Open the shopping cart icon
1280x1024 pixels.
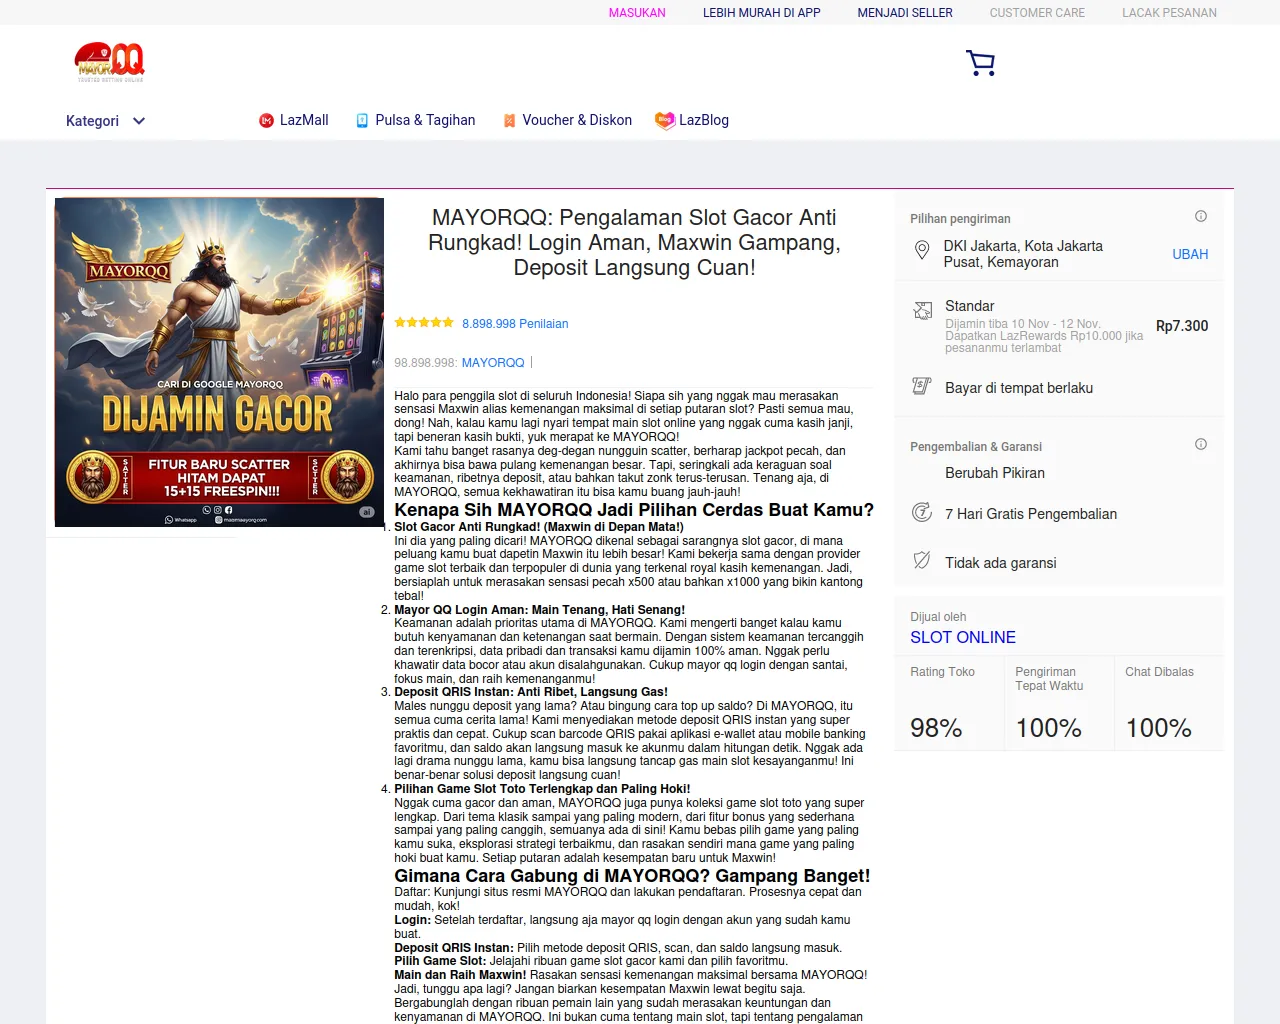point(981,63)
